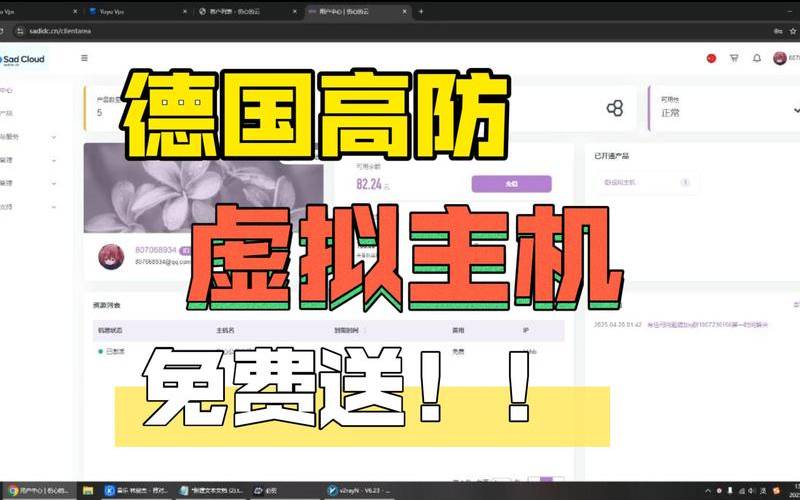Viewport: 800px width, 500px height.
Task: Expand the fifth sidebar menu chevron
Action: coord(54,183)
